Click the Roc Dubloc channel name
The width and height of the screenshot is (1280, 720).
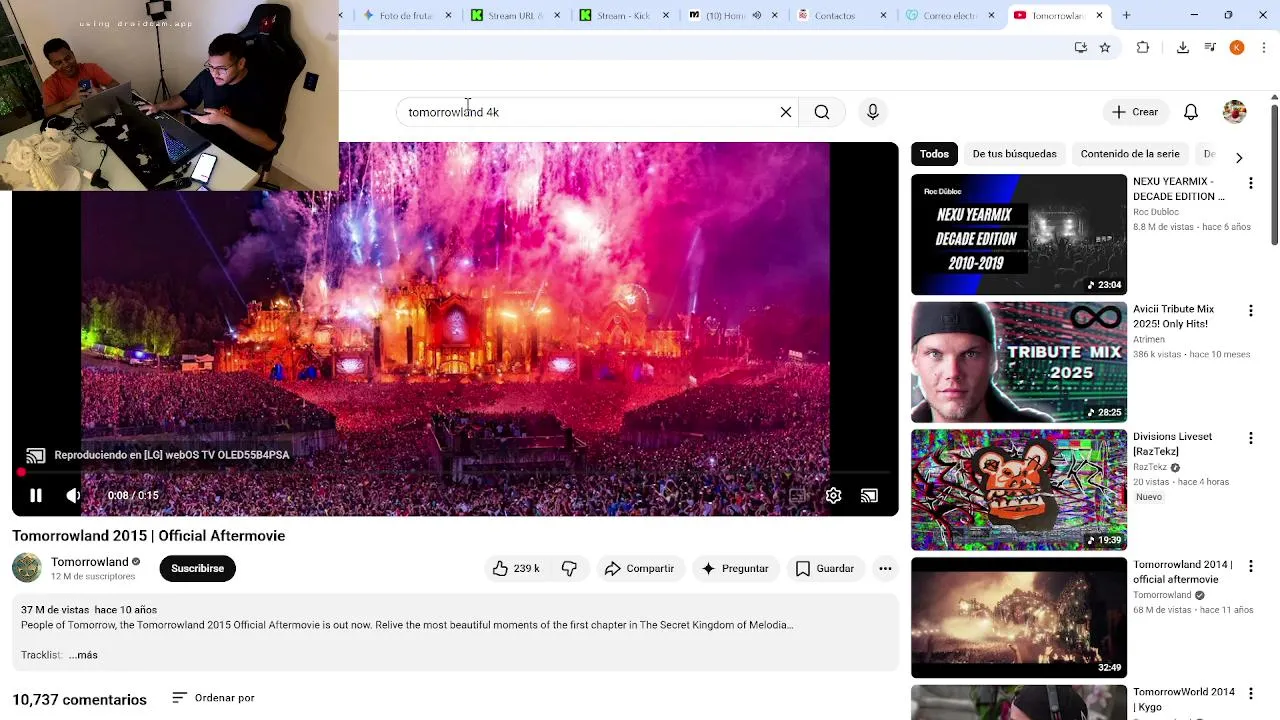coord(1156,212)
